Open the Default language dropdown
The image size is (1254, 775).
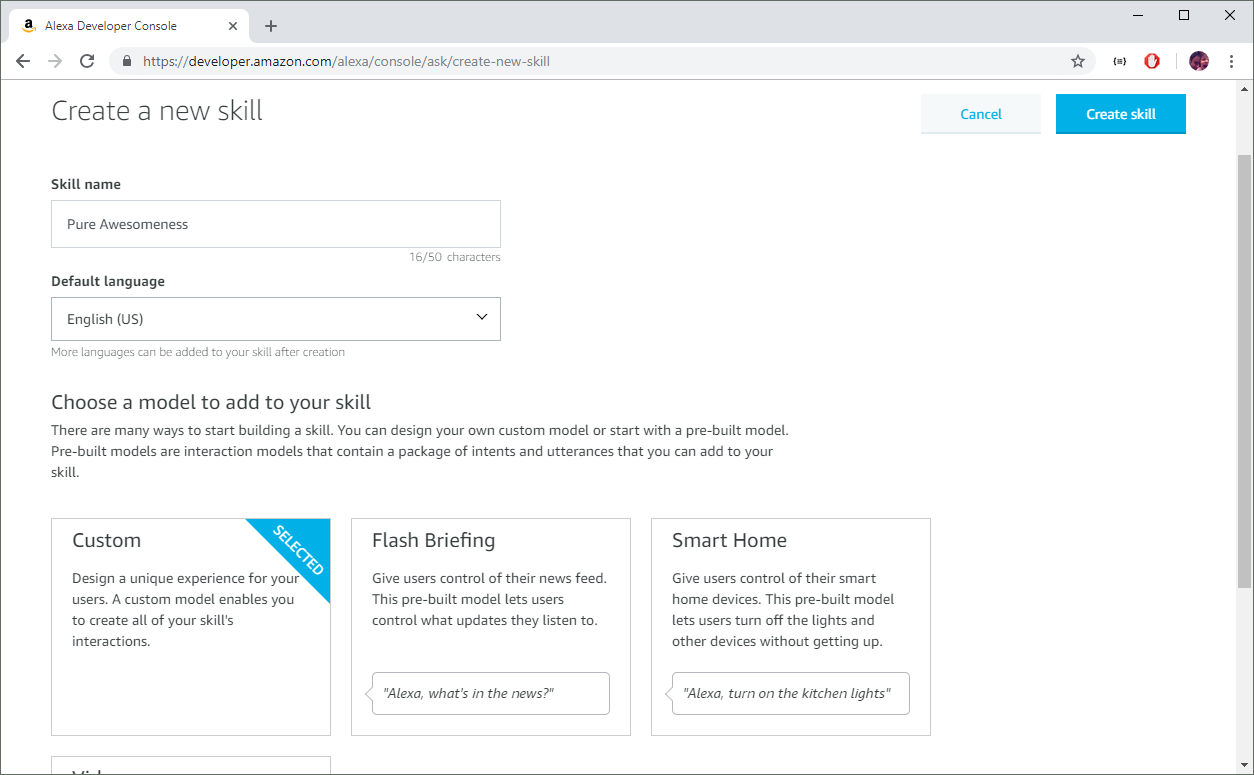pyautogui.click(x=276, y=319)
